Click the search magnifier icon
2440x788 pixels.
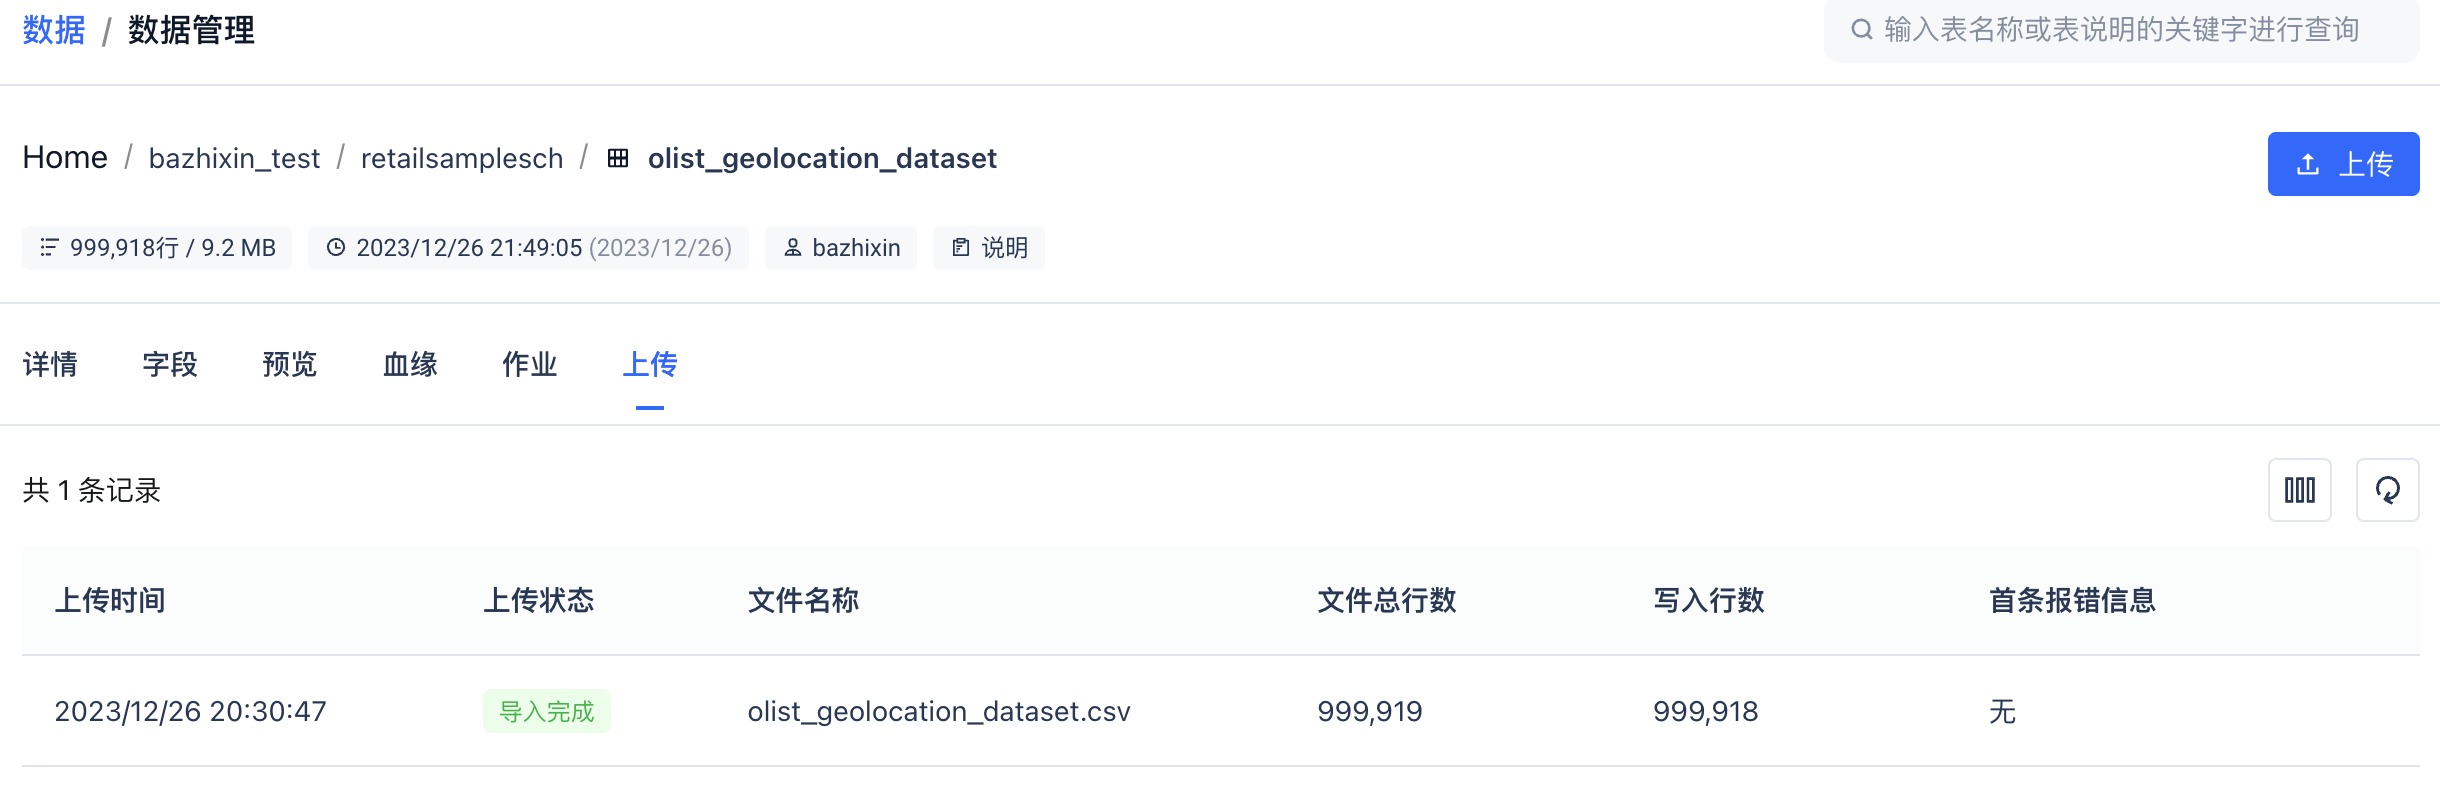1861,30
